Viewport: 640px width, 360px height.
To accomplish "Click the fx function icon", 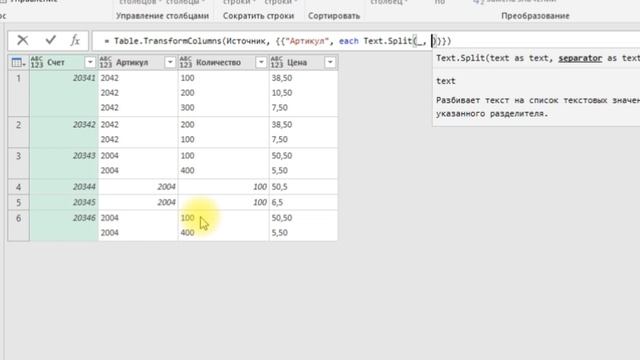I will coord(75,40).
